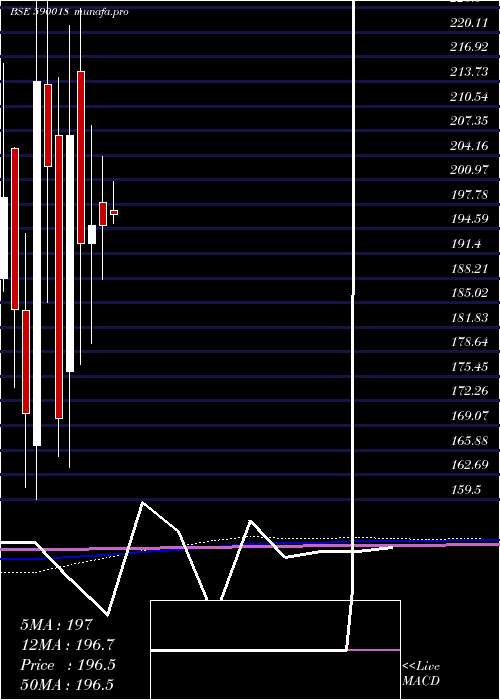
Task: Click the 165.88 price axis label
Action: [x=469, y=441]
